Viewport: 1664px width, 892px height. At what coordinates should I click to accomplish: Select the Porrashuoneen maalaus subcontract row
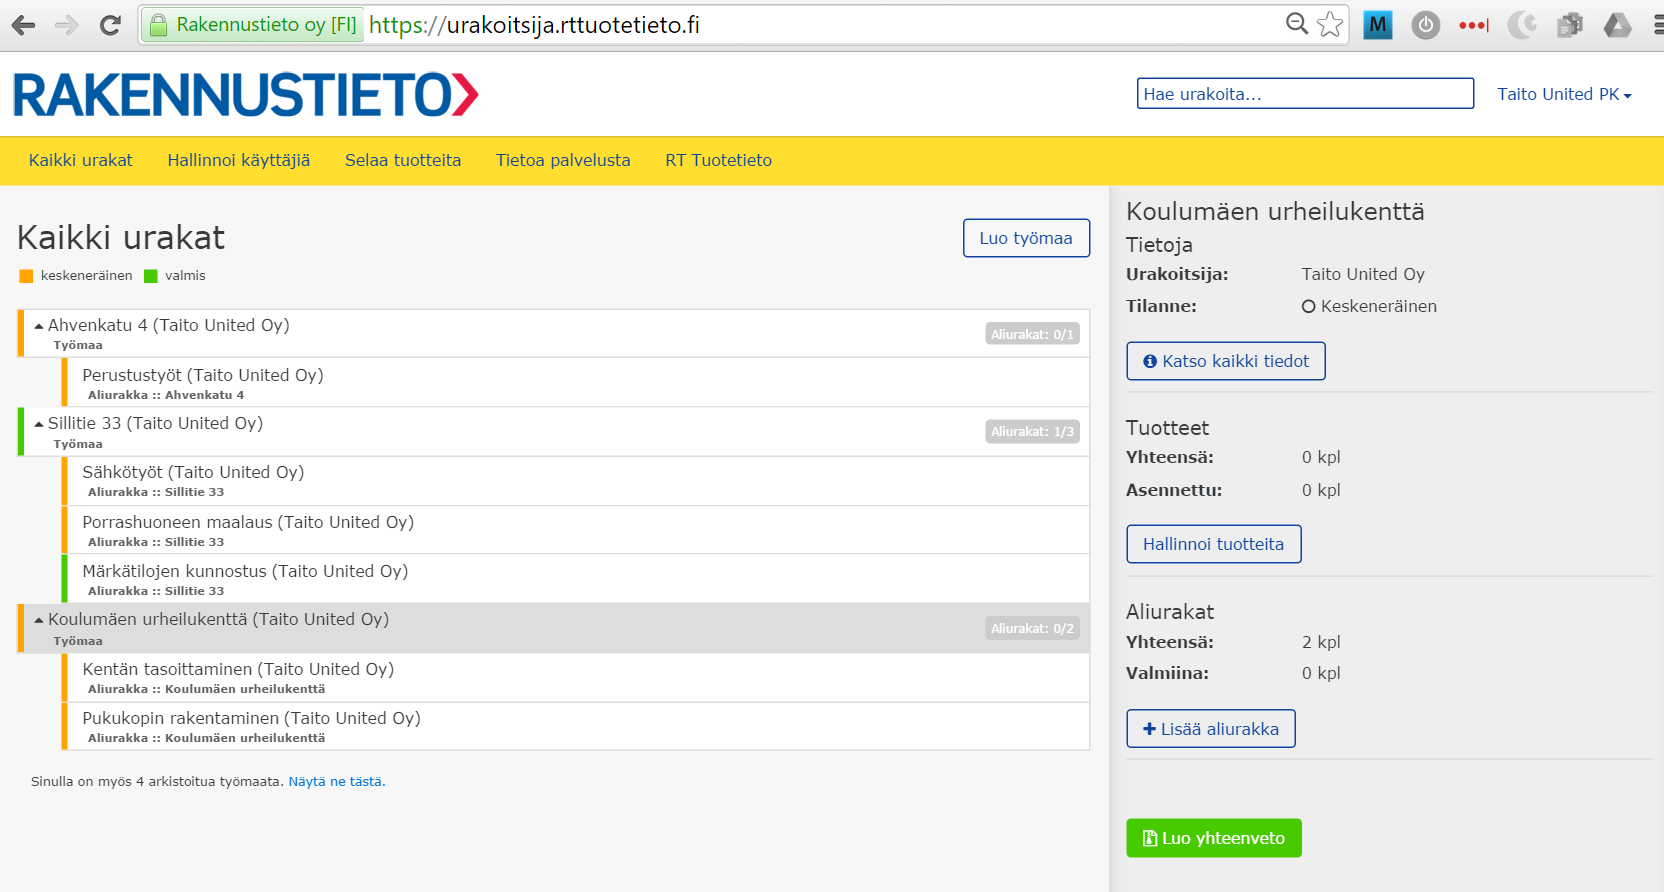click(x=576, y=529)
